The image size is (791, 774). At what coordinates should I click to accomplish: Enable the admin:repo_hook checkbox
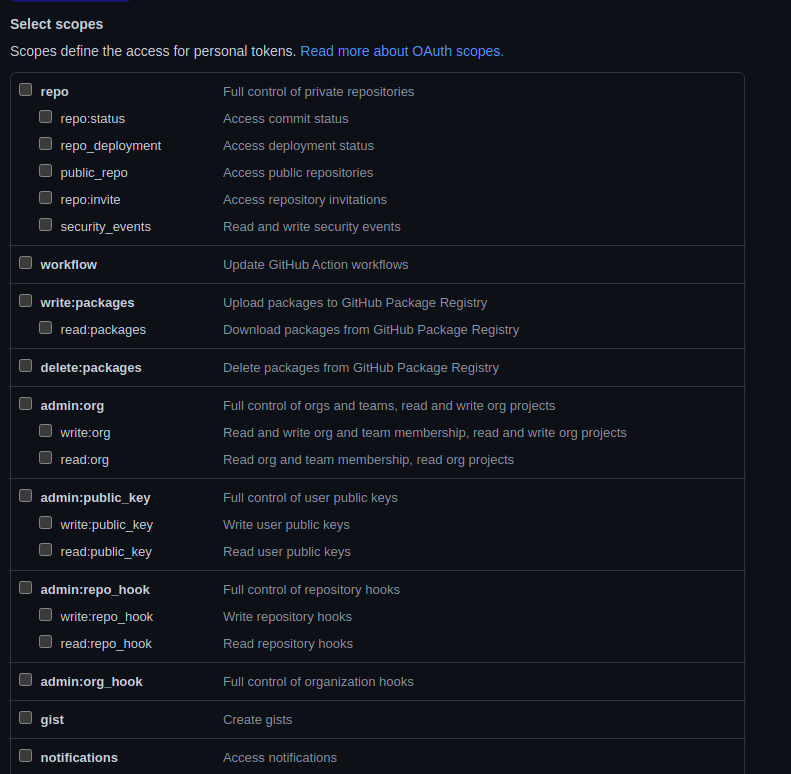[x=26, y=588]
